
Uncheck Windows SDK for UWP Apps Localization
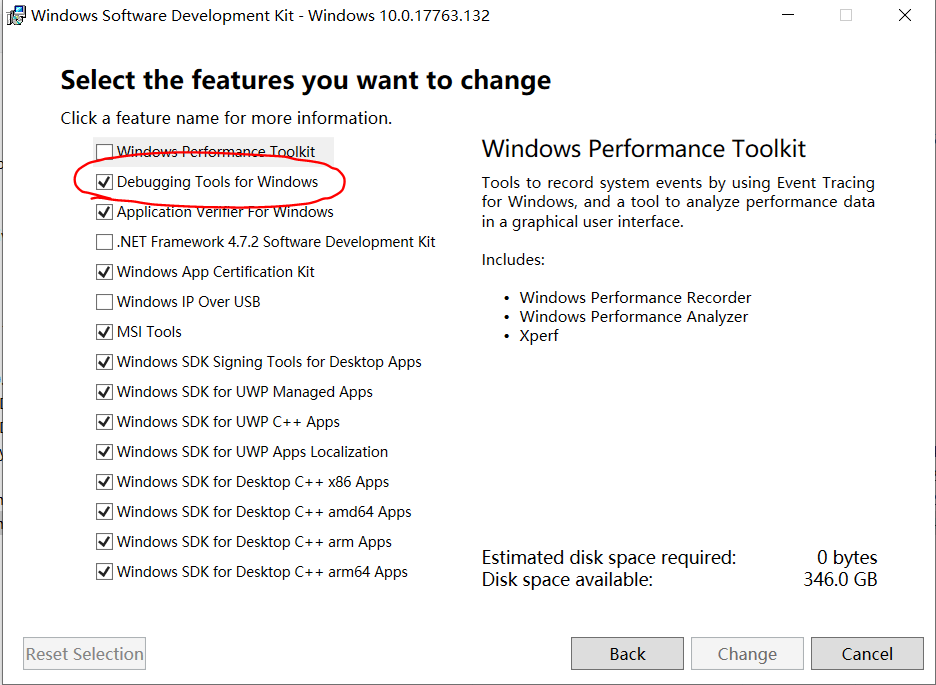104,451
